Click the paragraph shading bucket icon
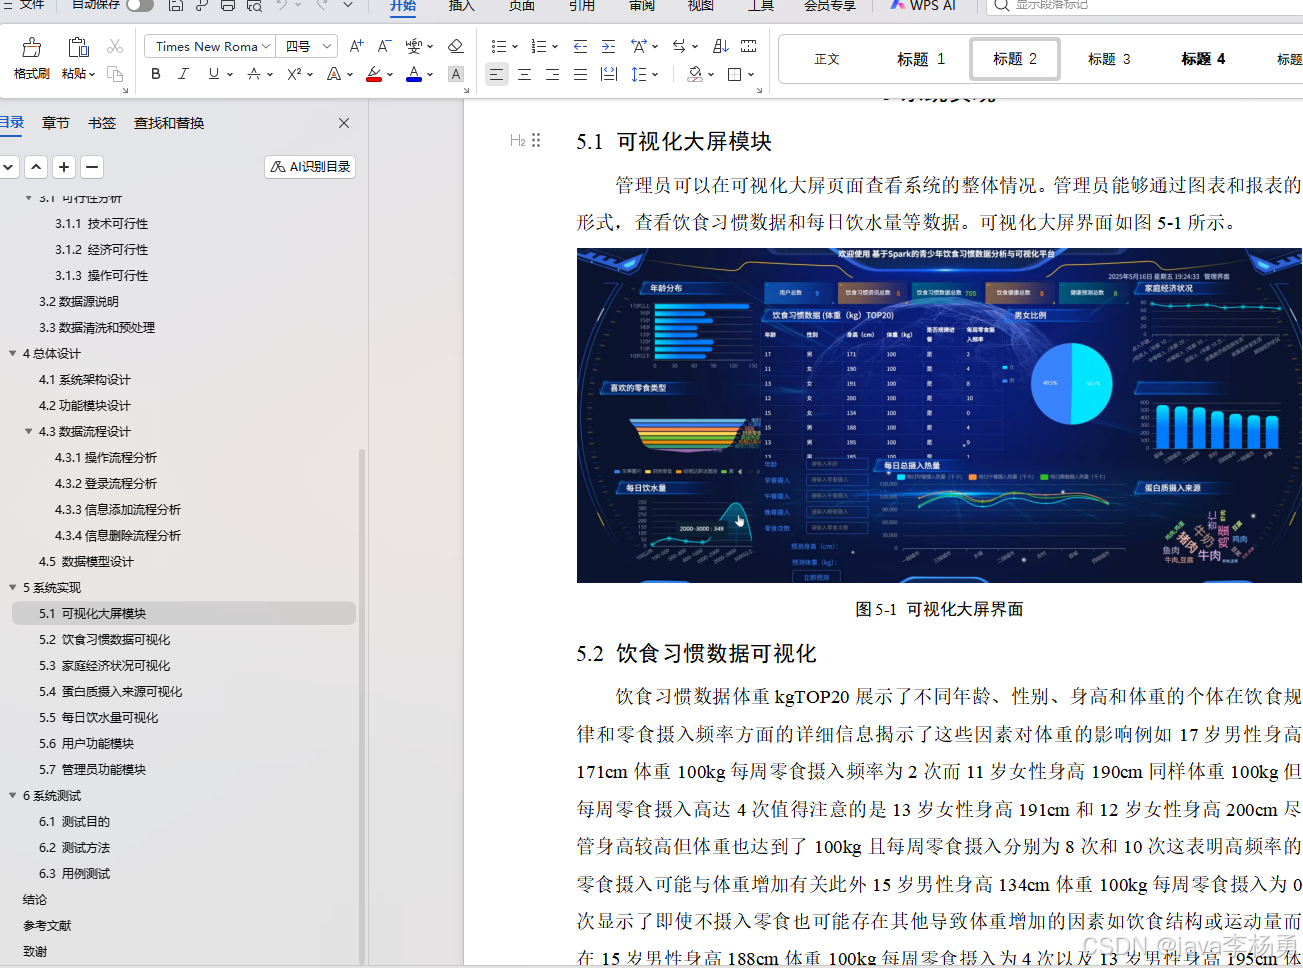 tap(695, 74)
